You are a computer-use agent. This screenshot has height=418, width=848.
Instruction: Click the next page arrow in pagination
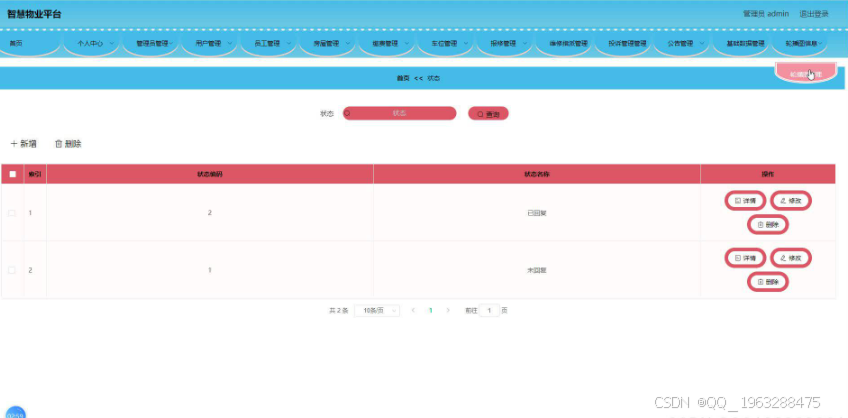pos(448,310)
